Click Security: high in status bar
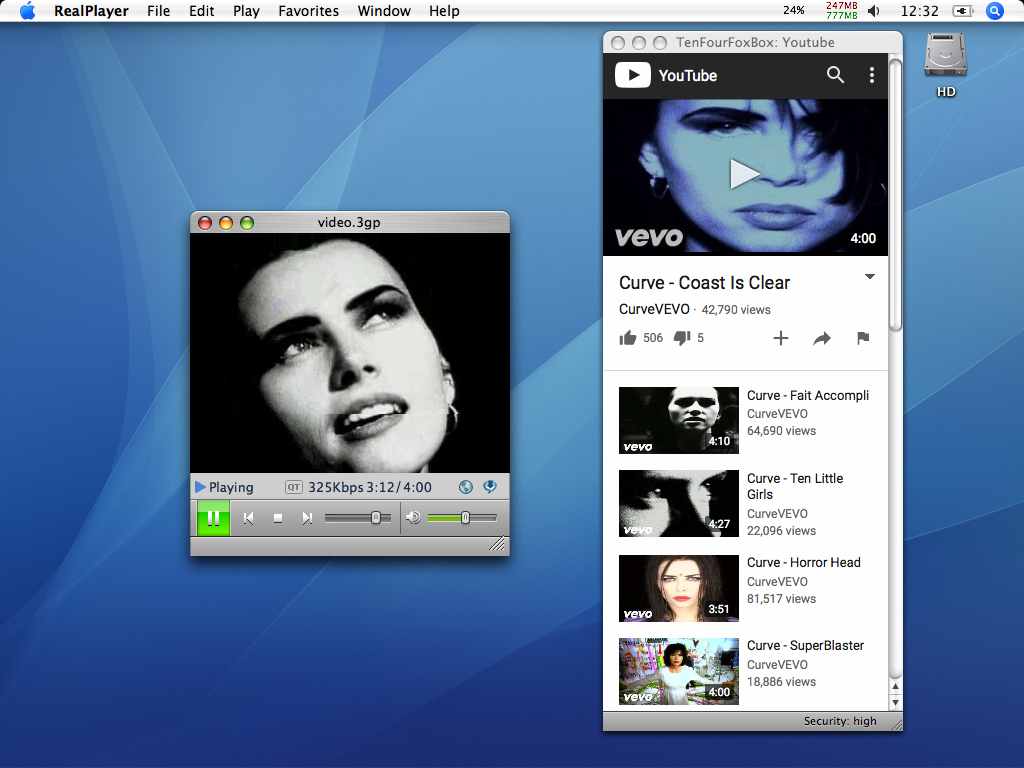1024x768 pixels. click(840, 721)
